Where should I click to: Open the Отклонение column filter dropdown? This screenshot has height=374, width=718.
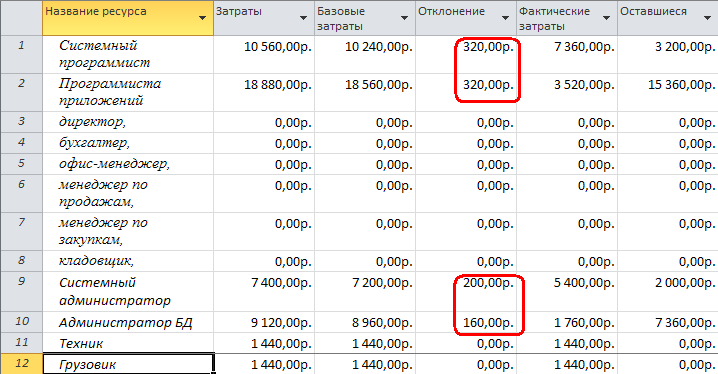pos(506,18)
